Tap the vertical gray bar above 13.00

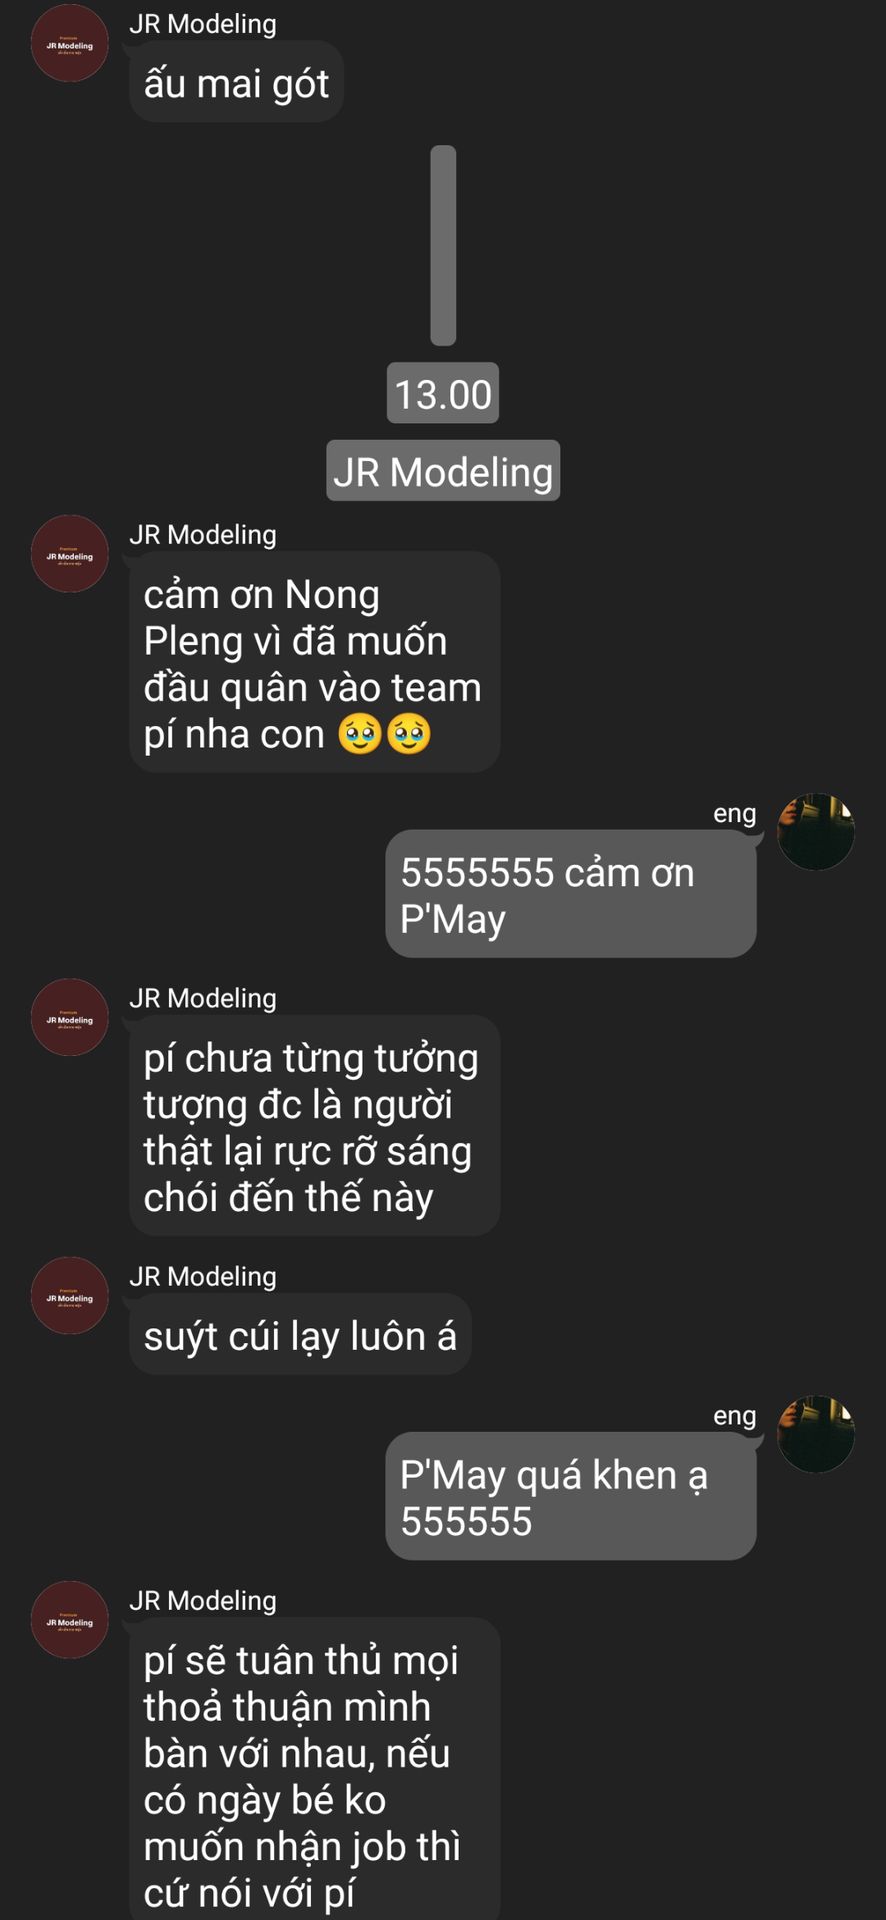click(x=443, y=245)
